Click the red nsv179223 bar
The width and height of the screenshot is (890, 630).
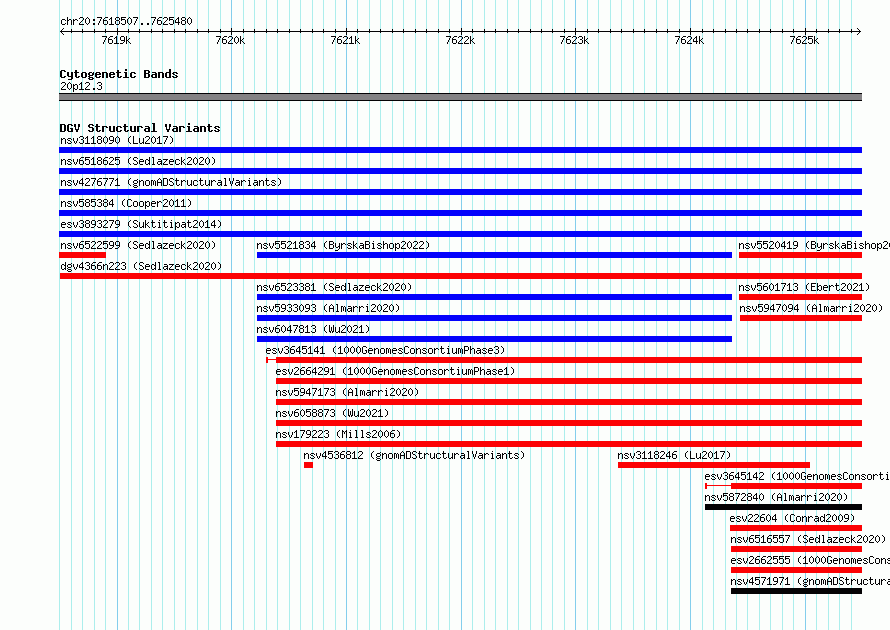click(x=569, y=444)
